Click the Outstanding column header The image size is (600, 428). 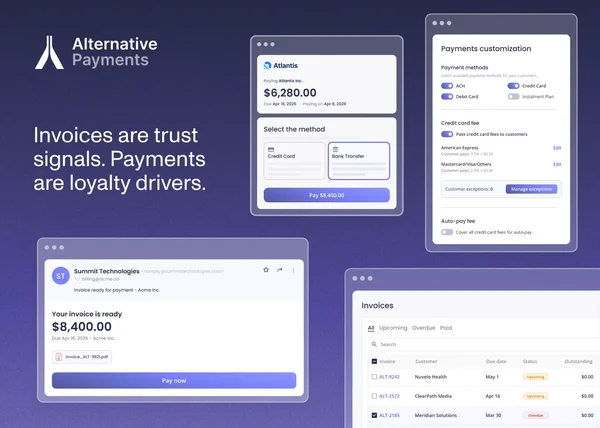(578, 361)
